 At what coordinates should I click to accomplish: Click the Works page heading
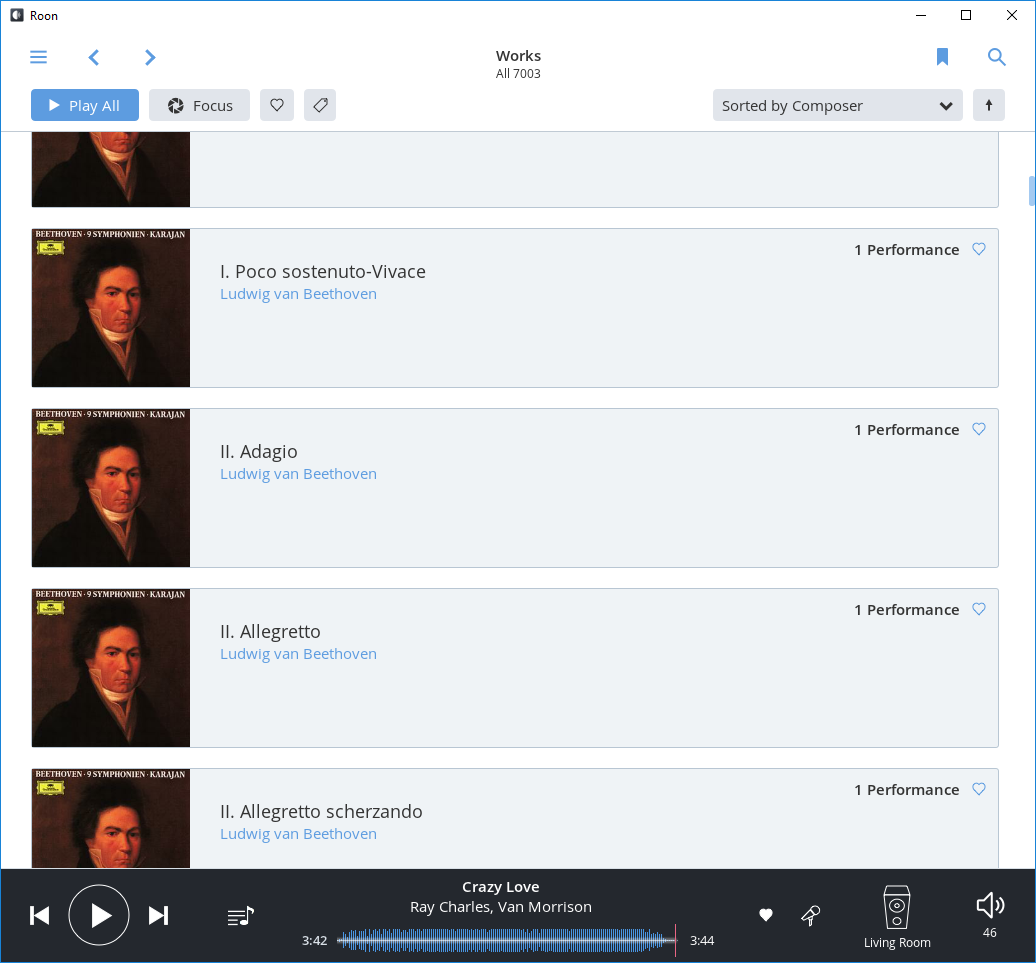[x=518, y=56]
